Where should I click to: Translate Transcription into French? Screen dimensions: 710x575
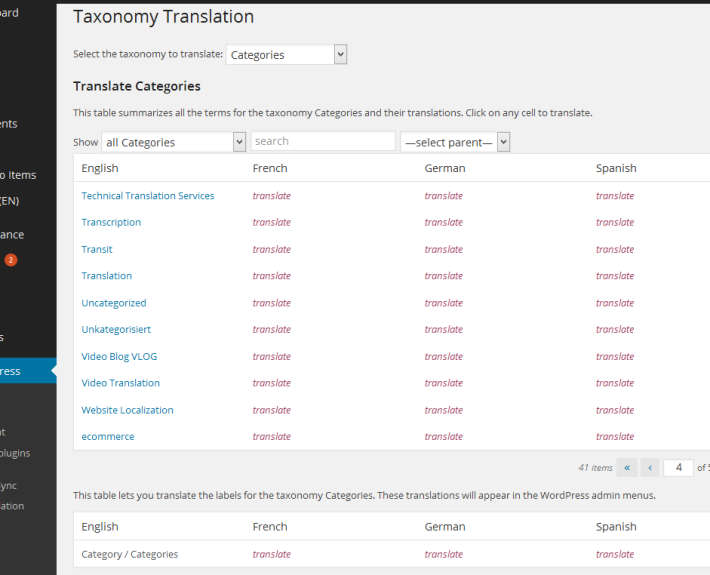click(272, 222)
